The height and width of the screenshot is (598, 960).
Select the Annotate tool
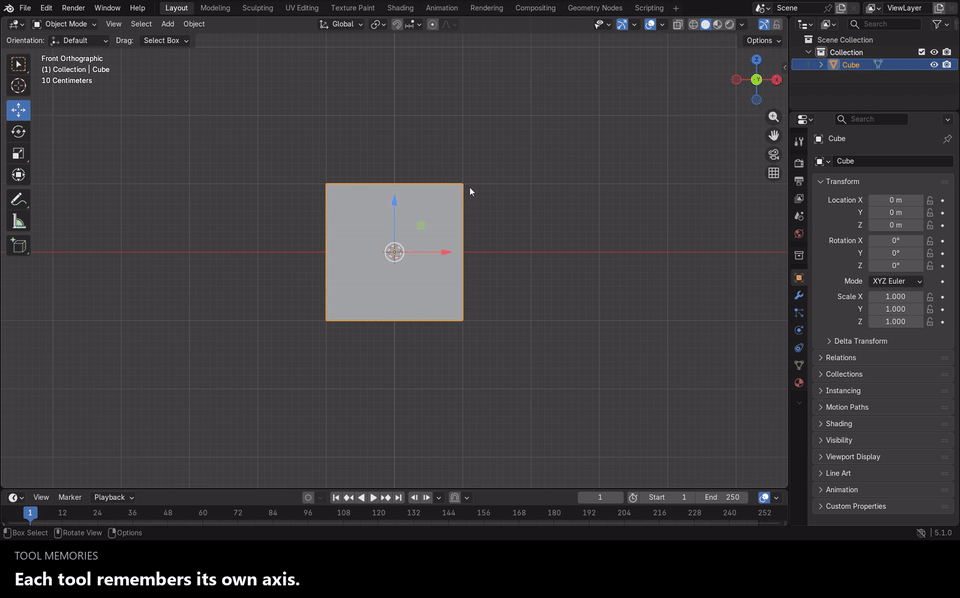(18, 200)
